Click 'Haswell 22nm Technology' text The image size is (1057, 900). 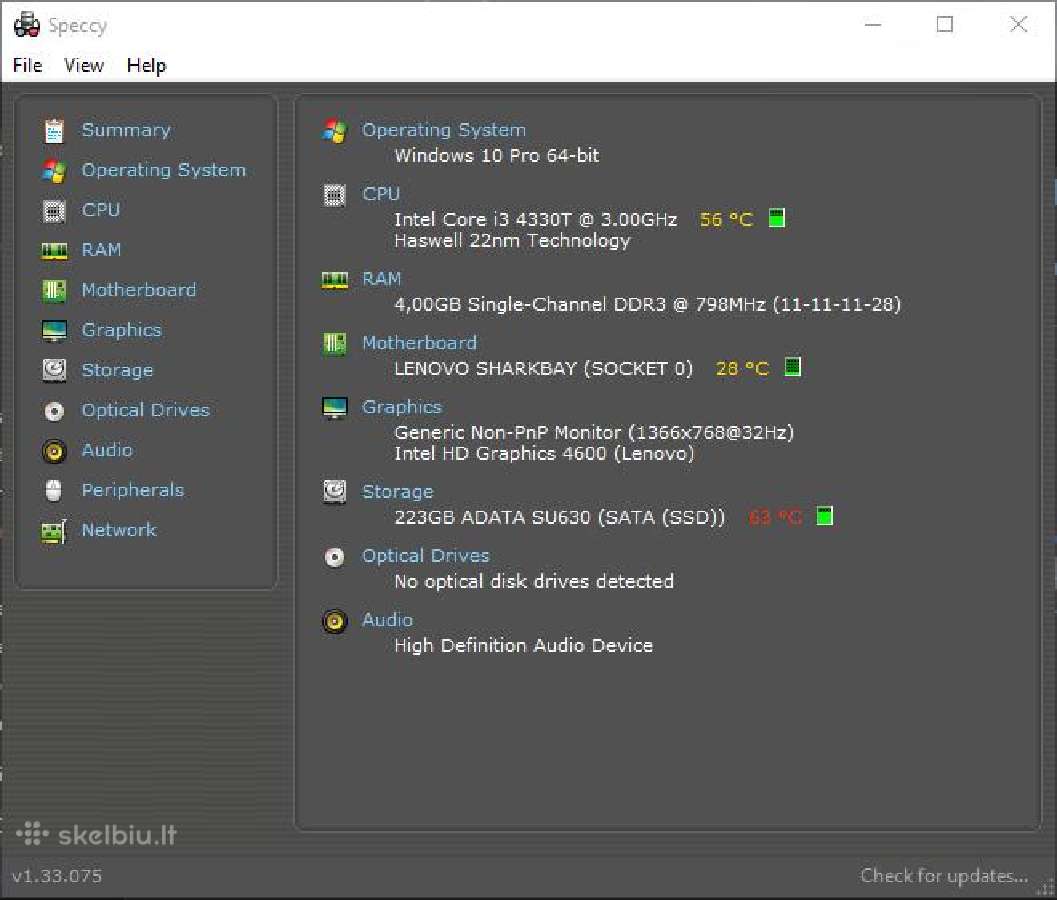(512, 241)
